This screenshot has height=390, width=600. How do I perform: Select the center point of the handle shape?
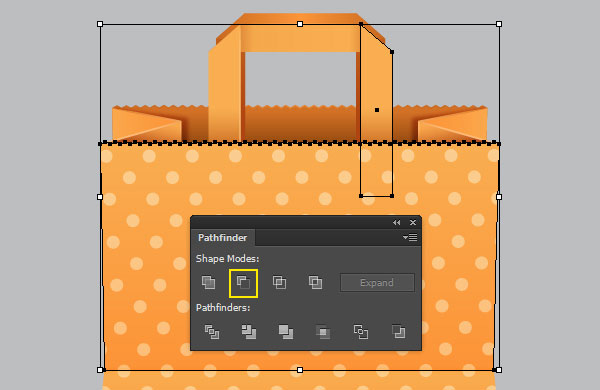click(x=377, y=110)
